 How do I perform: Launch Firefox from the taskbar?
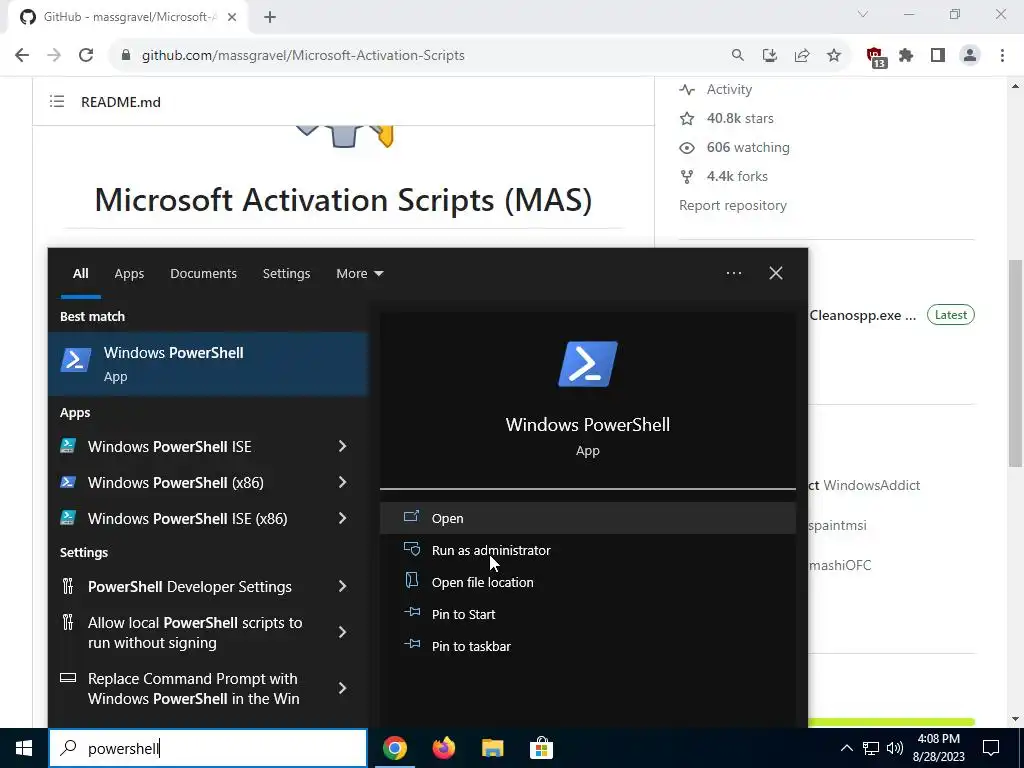click(x=443, y=748)
